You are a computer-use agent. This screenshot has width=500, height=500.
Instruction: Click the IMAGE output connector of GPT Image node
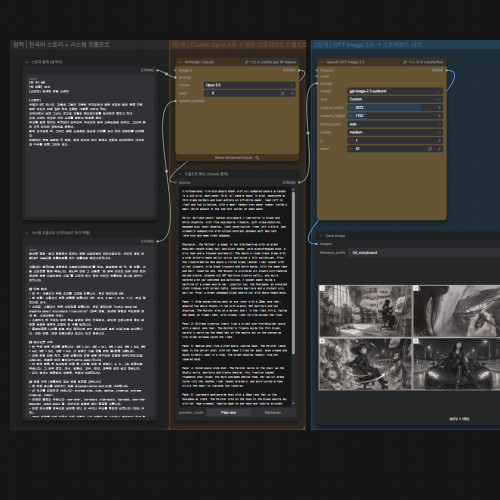coord(447,70)
